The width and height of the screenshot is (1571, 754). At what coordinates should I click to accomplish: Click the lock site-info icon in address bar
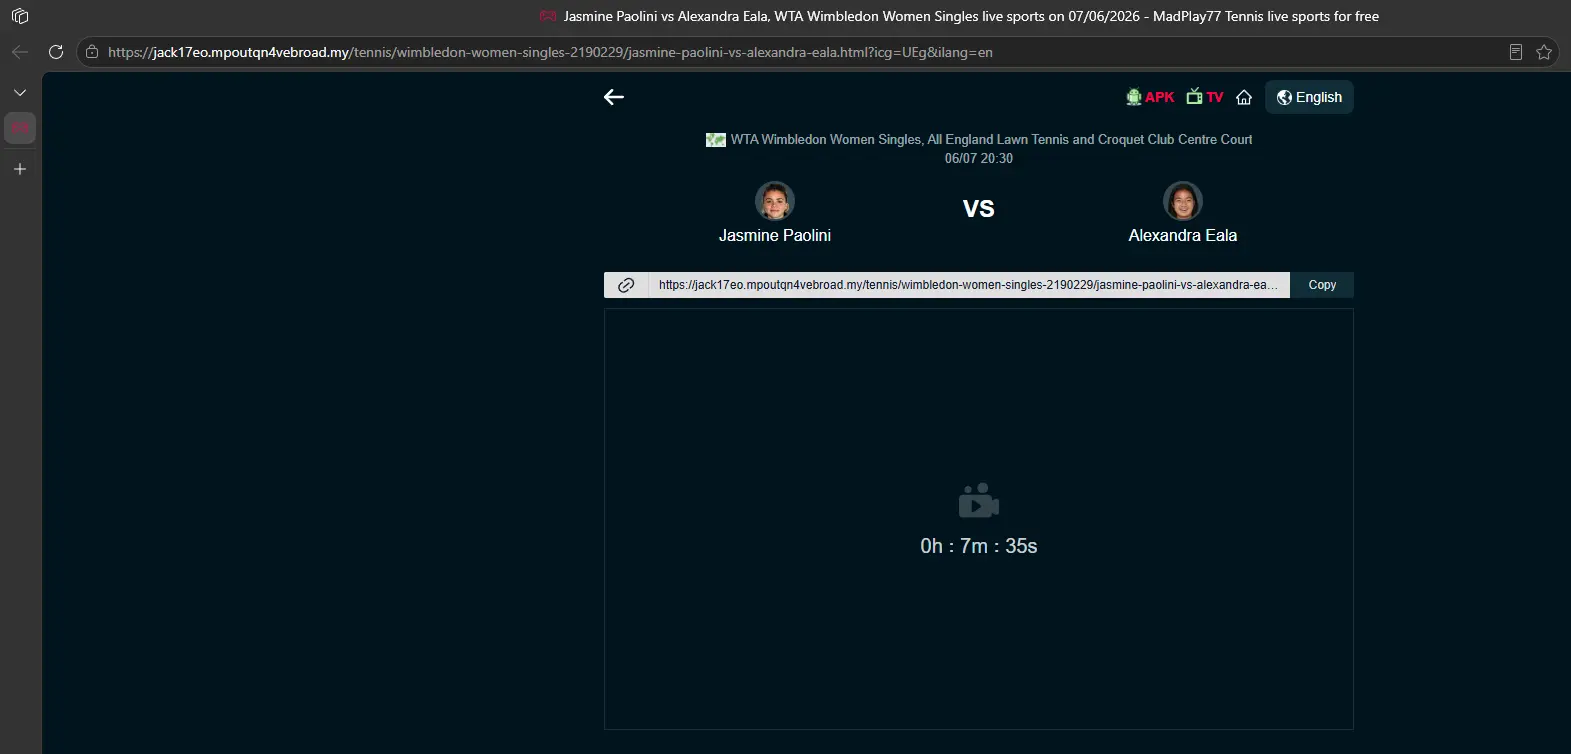click(x=92, y=52)
